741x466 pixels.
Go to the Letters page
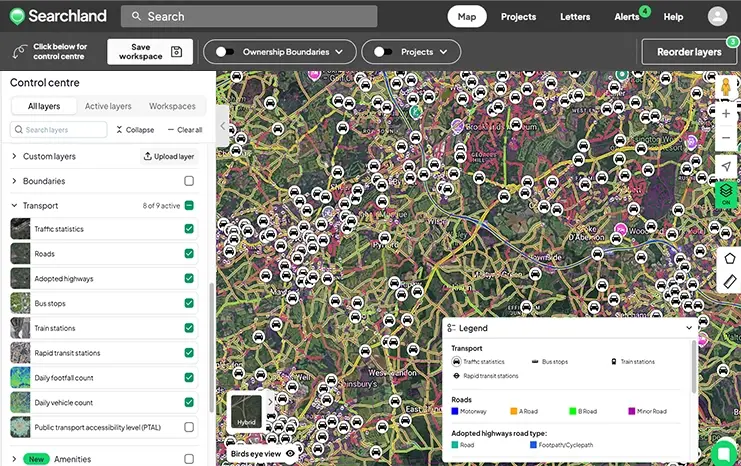point(575,17)
